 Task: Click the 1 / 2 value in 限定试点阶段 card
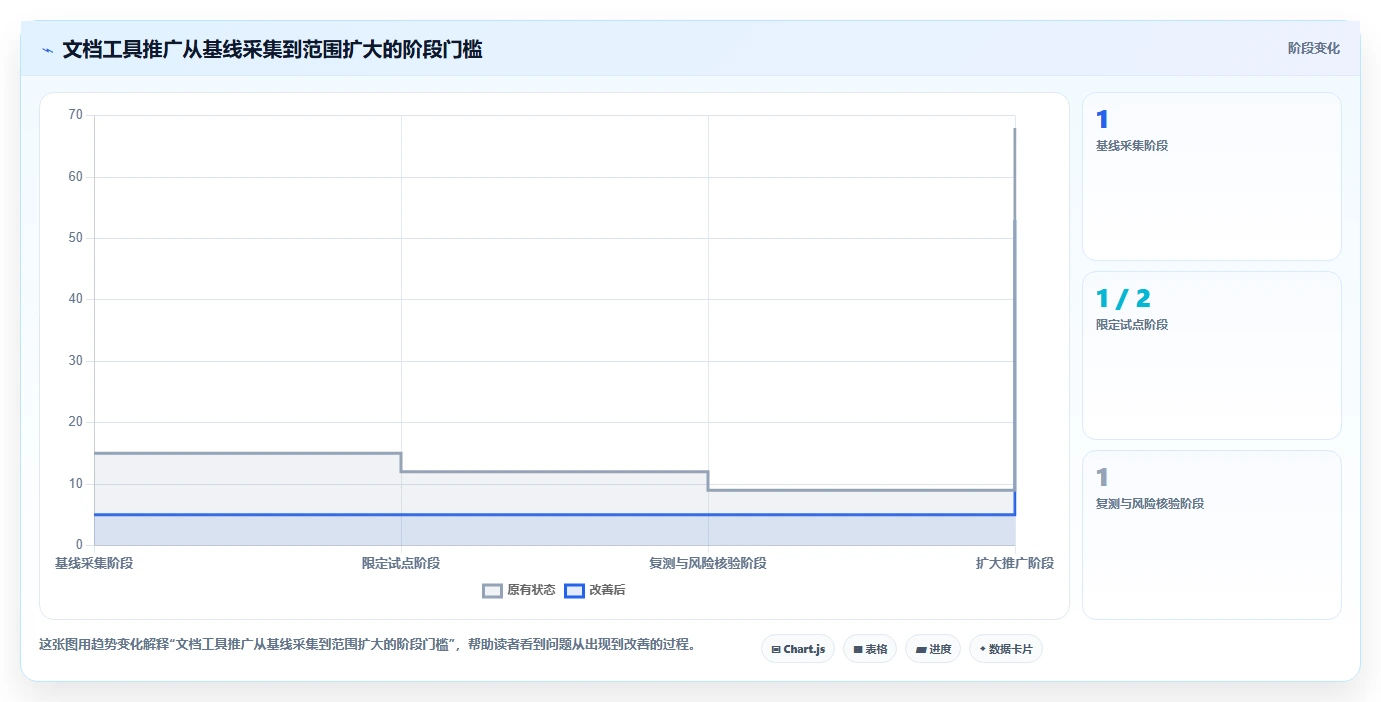pyautogui.click(x=1123, y=298)
